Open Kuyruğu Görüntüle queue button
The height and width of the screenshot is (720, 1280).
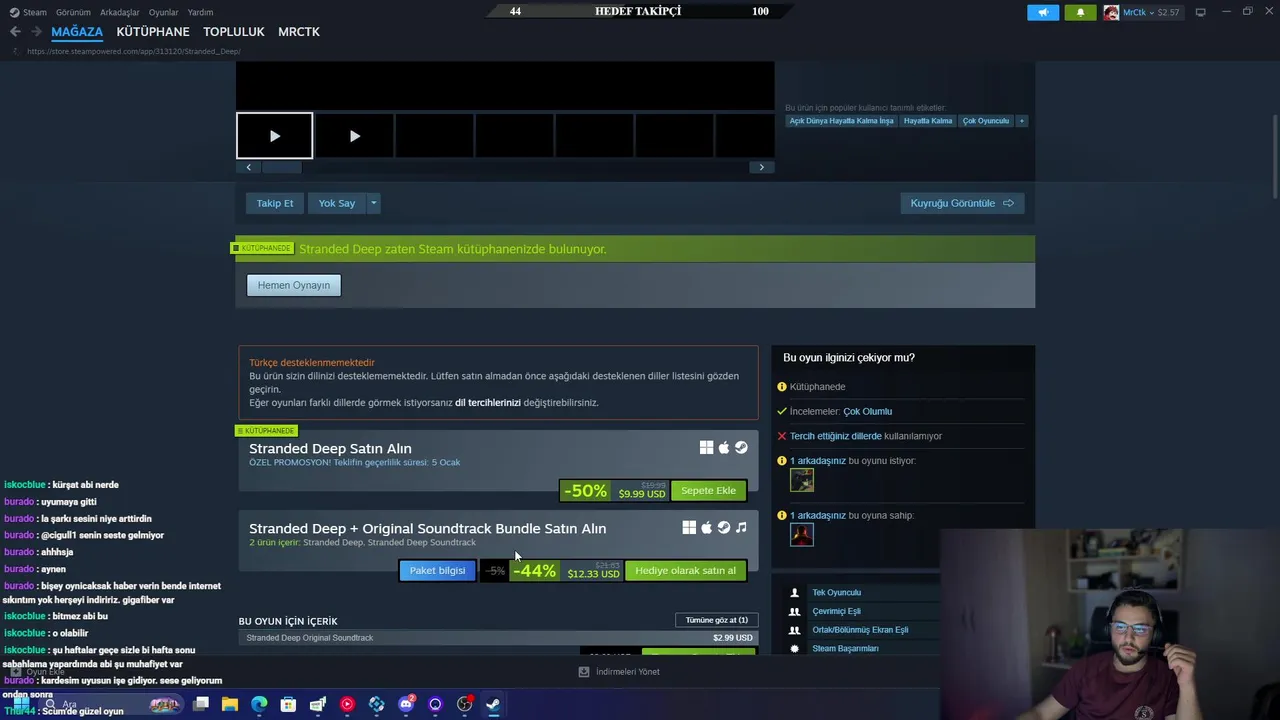(962, 203)
